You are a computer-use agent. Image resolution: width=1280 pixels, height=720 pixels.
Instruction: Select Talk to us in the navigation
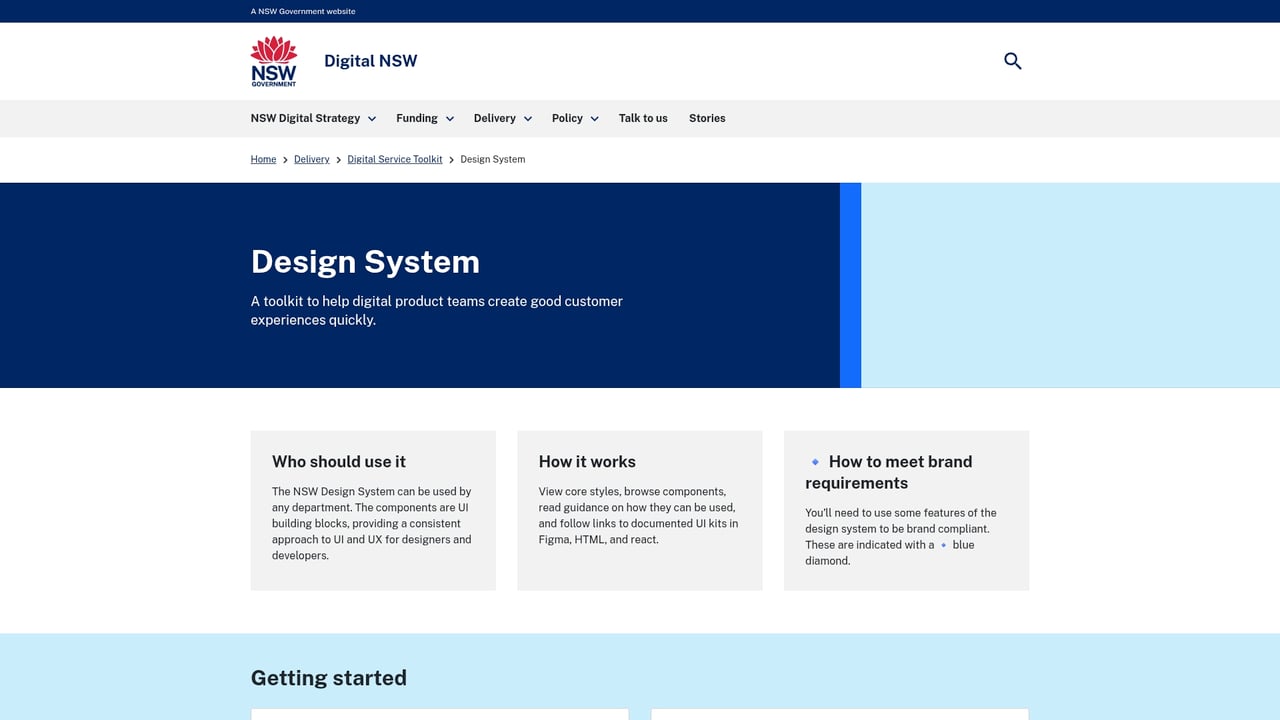pos(642,118)
